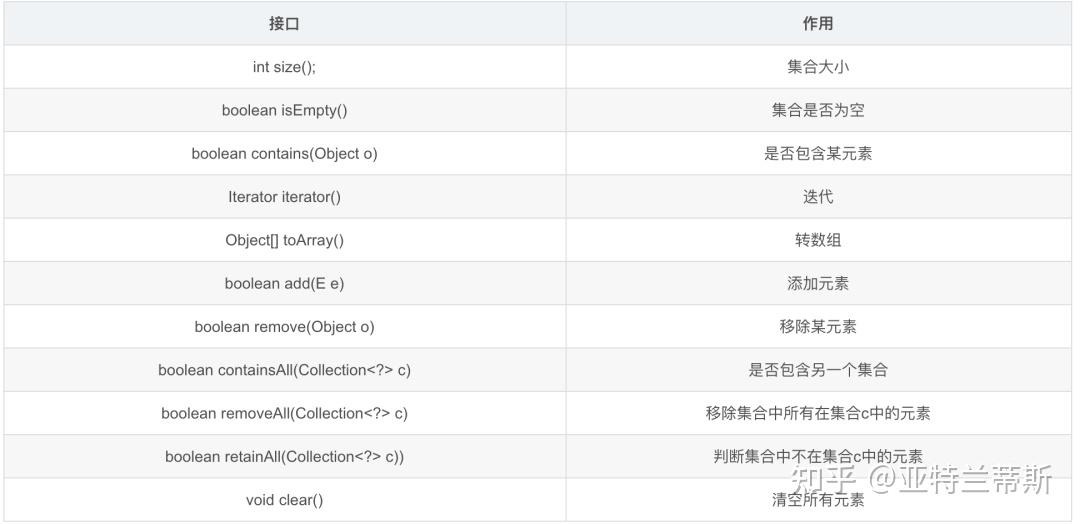
Task: Select the 转数组 description cell
Action: coord(818,240)
